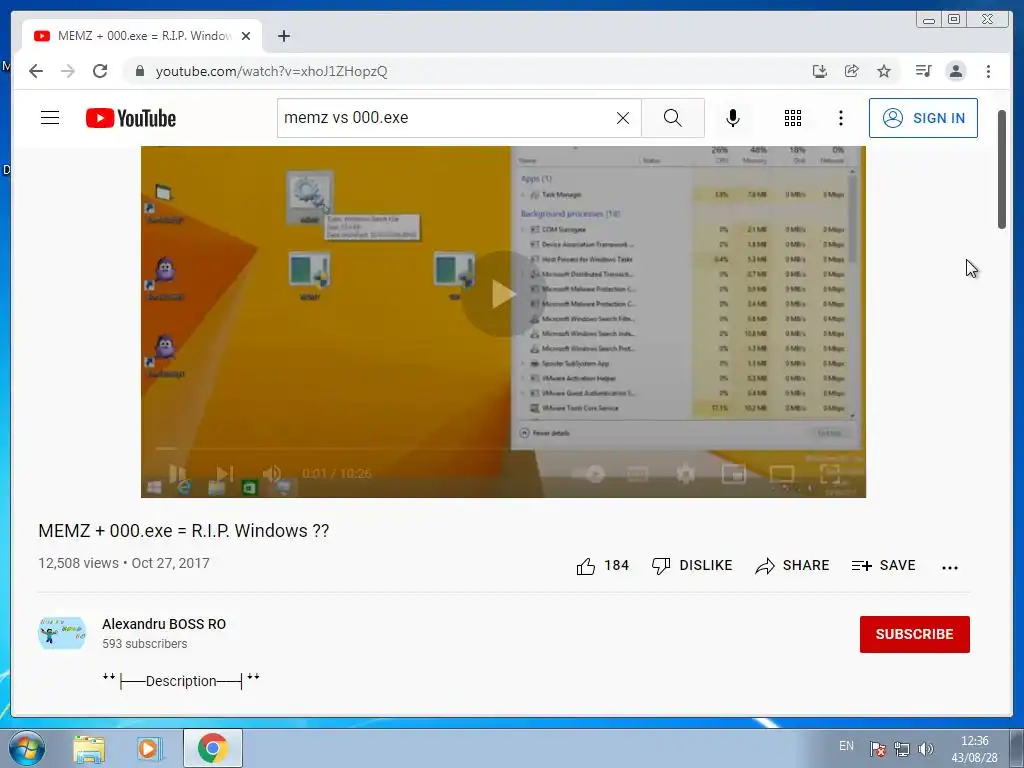Subscribe to the channel
Image resolution: width=1024 pixels, height=768 pixels.
[x=914, y=634]
